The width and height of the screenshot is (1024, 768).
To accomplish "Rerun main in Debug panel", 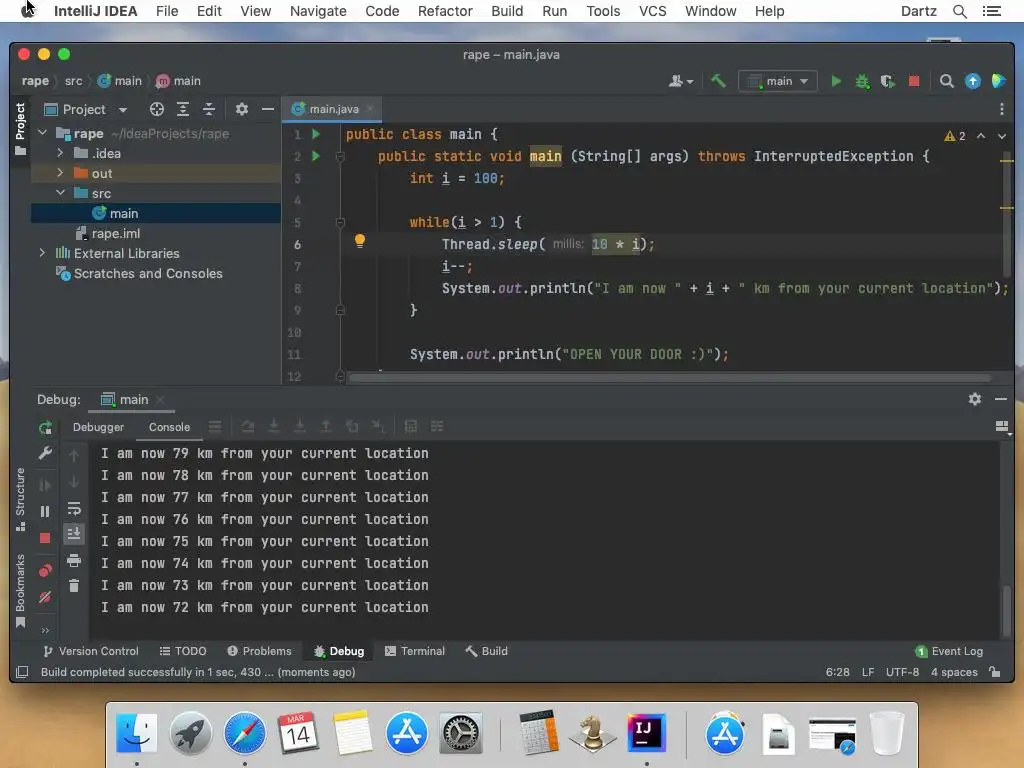I will [x=45, y=428].
